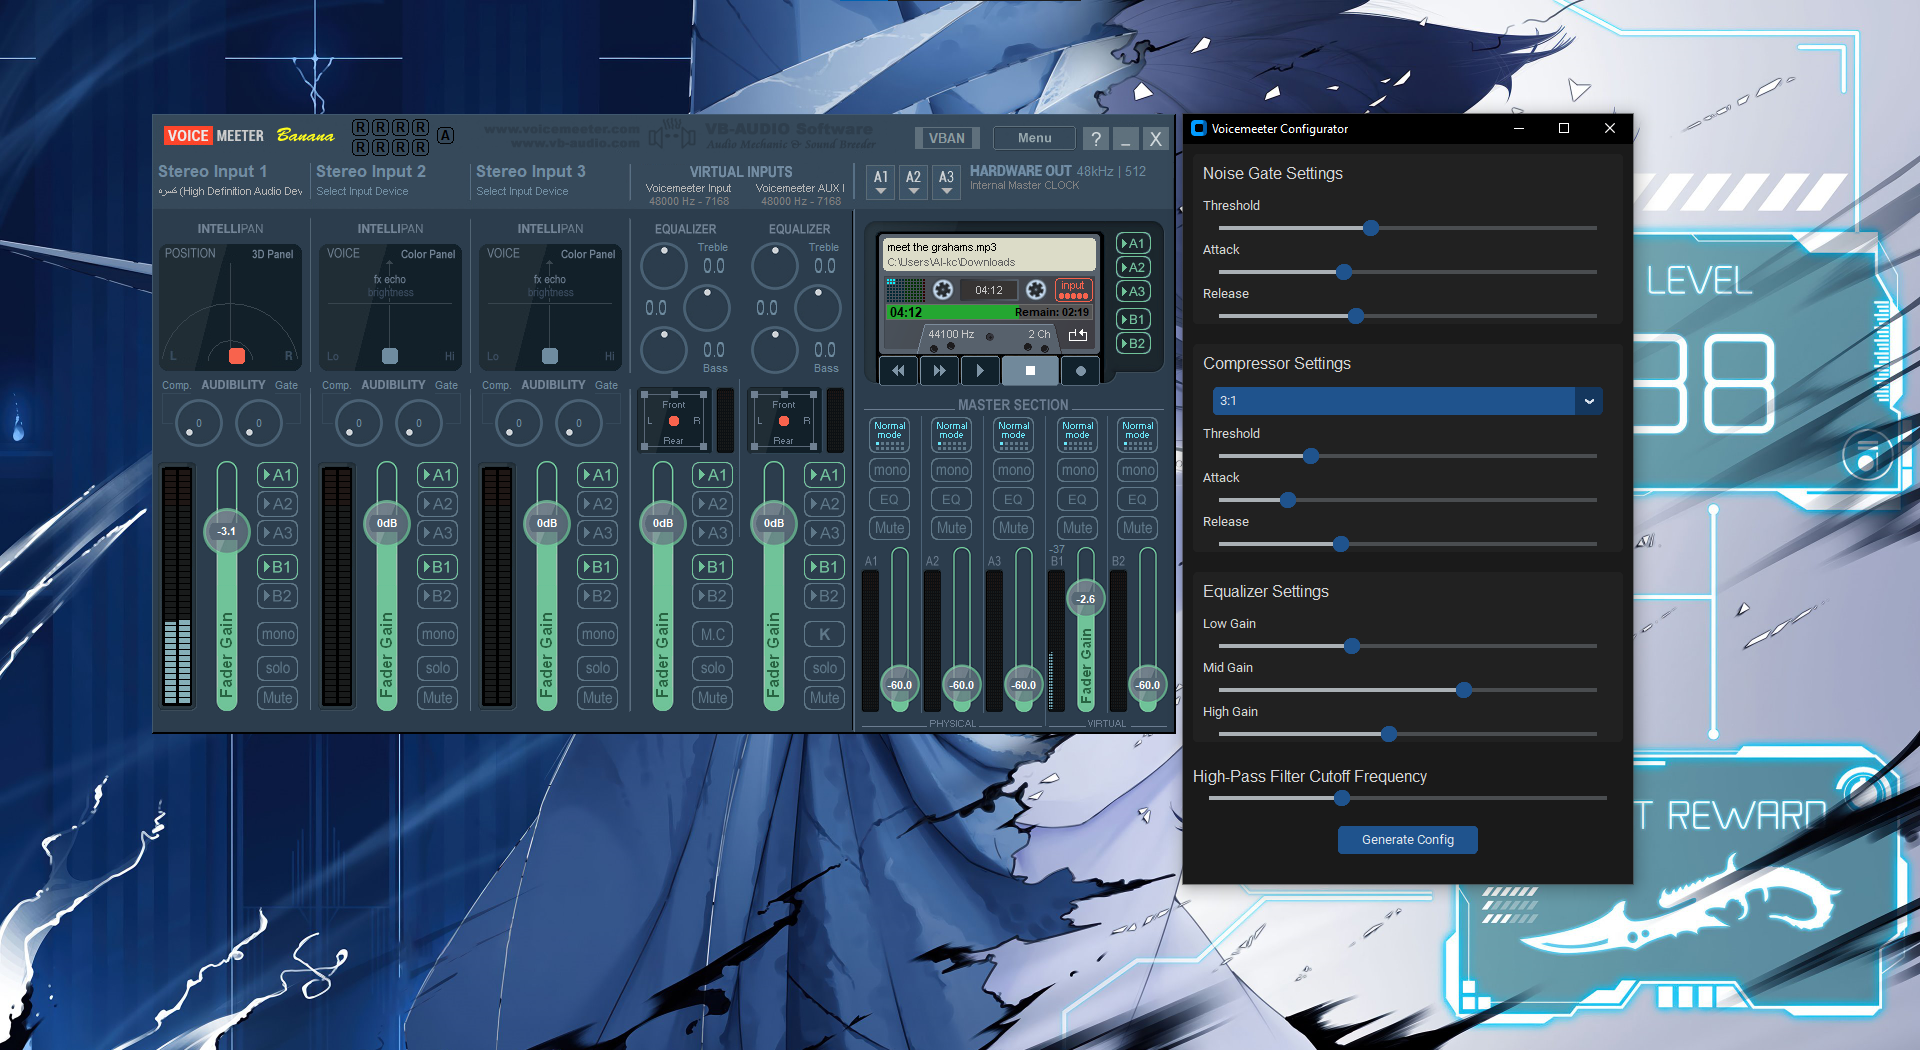1920x1050 pixels.
Task: Click Voicemeeter Input front/rear surround pan box
Action: point(673,421)
